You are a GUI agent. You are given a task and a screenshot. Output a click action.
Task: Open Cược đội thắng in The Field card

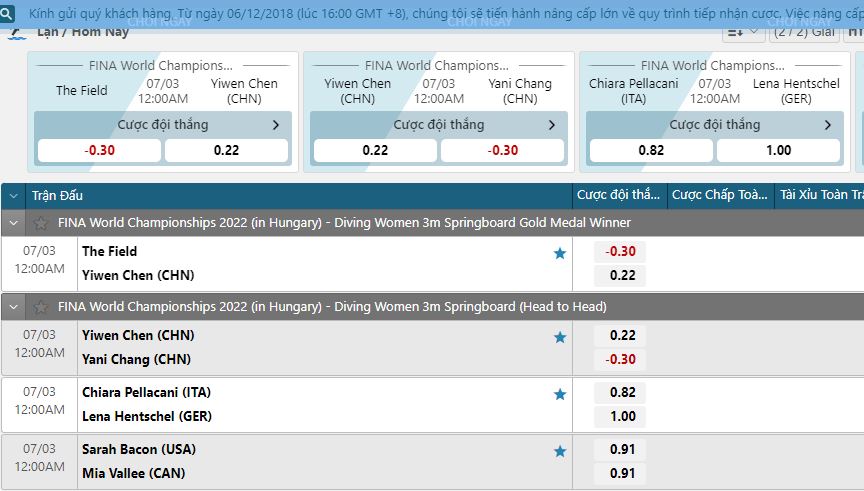163,125
